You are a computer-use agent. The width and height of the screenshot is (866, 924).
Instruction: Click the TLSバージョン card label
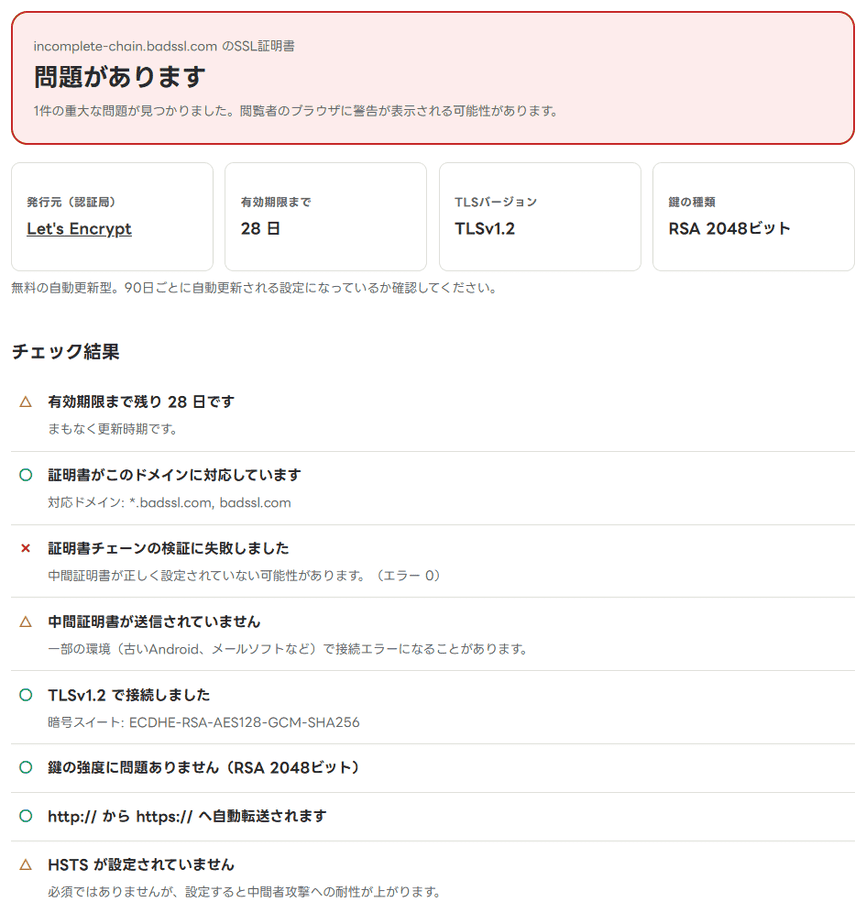(496, 202)
